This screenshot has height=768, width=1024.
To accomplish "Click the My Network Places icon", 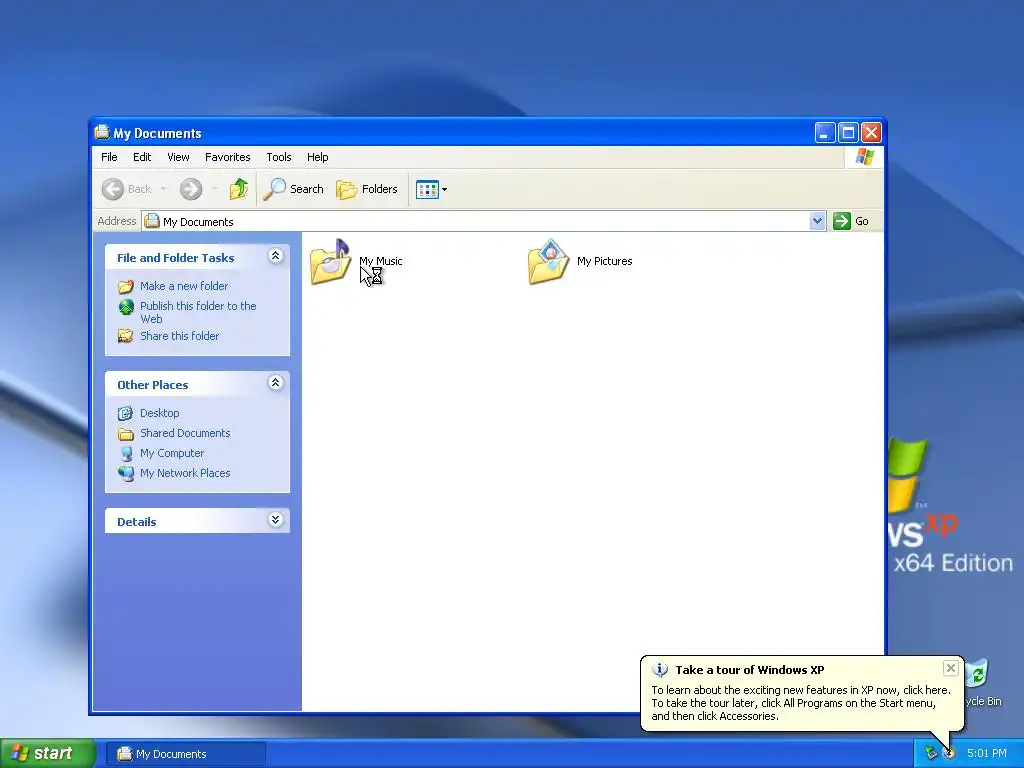I will click(x=126, y=473).
